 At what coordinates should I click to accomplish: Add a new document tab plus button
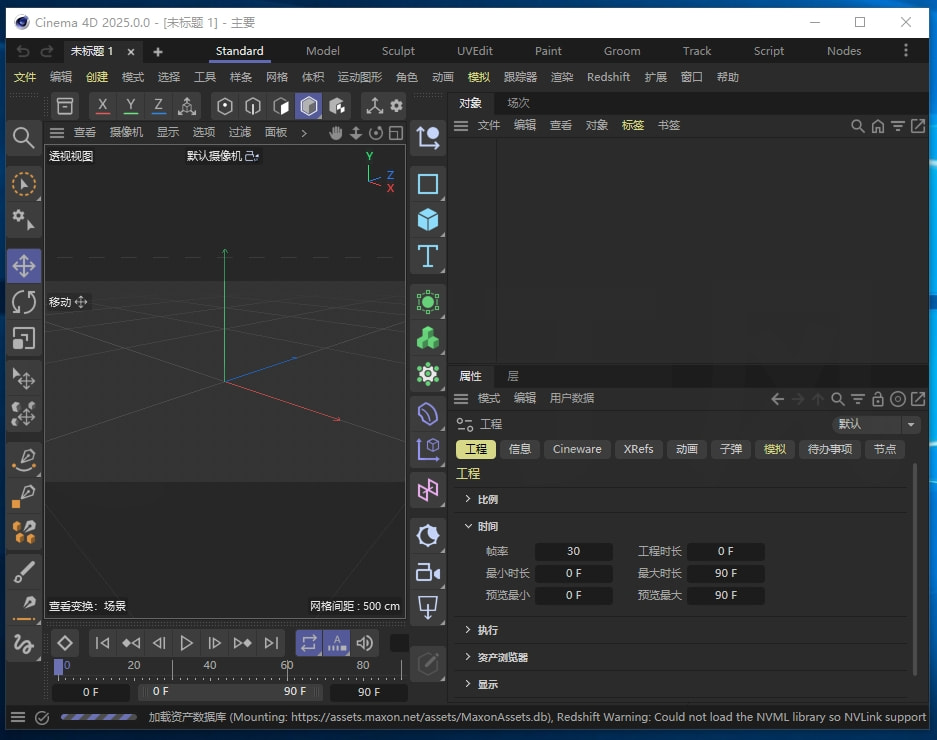[x=158, y=52]
